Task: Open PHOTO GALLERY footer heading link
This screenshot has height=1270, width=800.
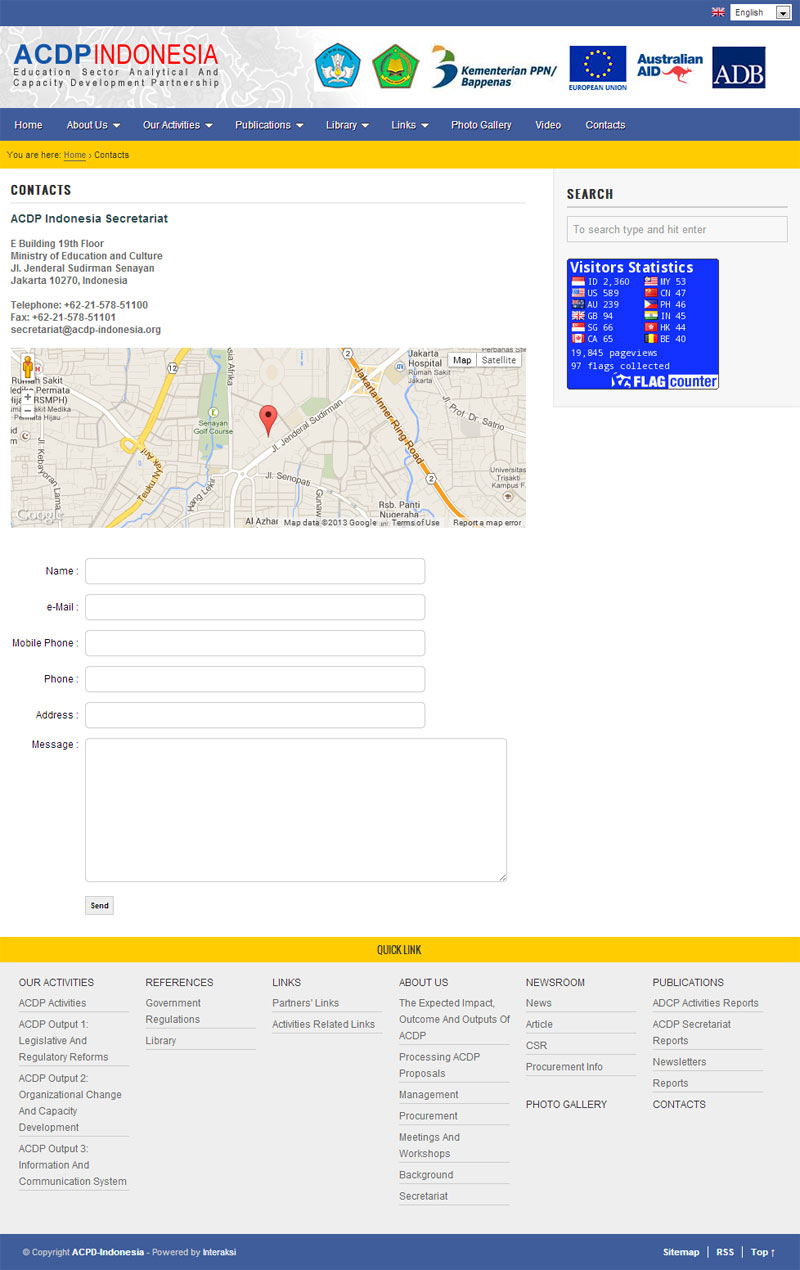Action: (x=566, y=1105)
